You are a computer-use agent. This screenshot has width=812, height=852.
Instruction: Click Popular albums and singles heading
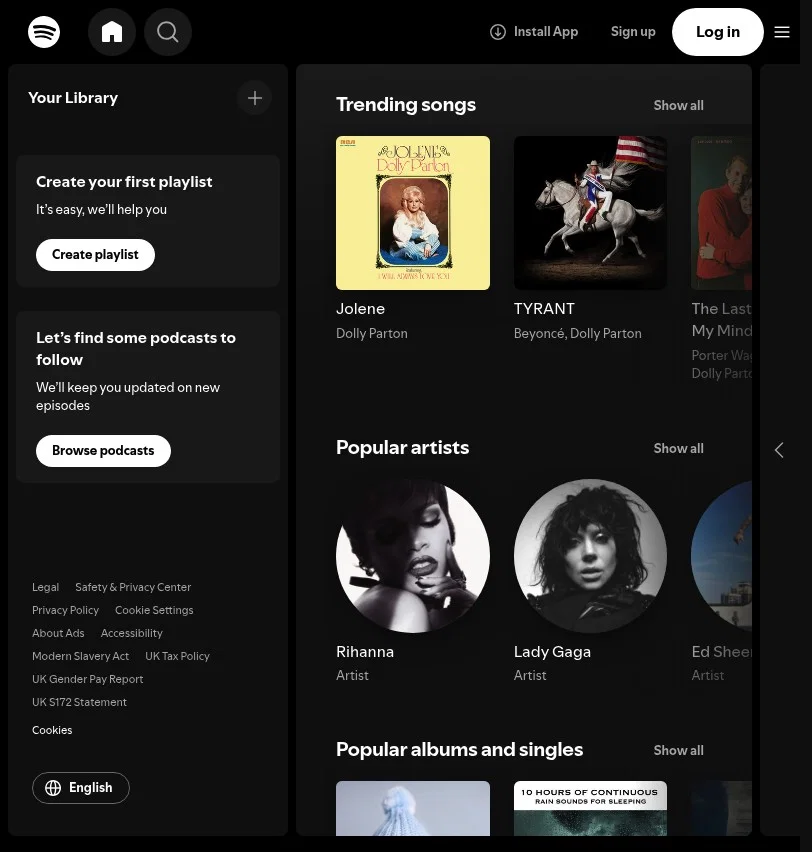(x=460, y=749)
